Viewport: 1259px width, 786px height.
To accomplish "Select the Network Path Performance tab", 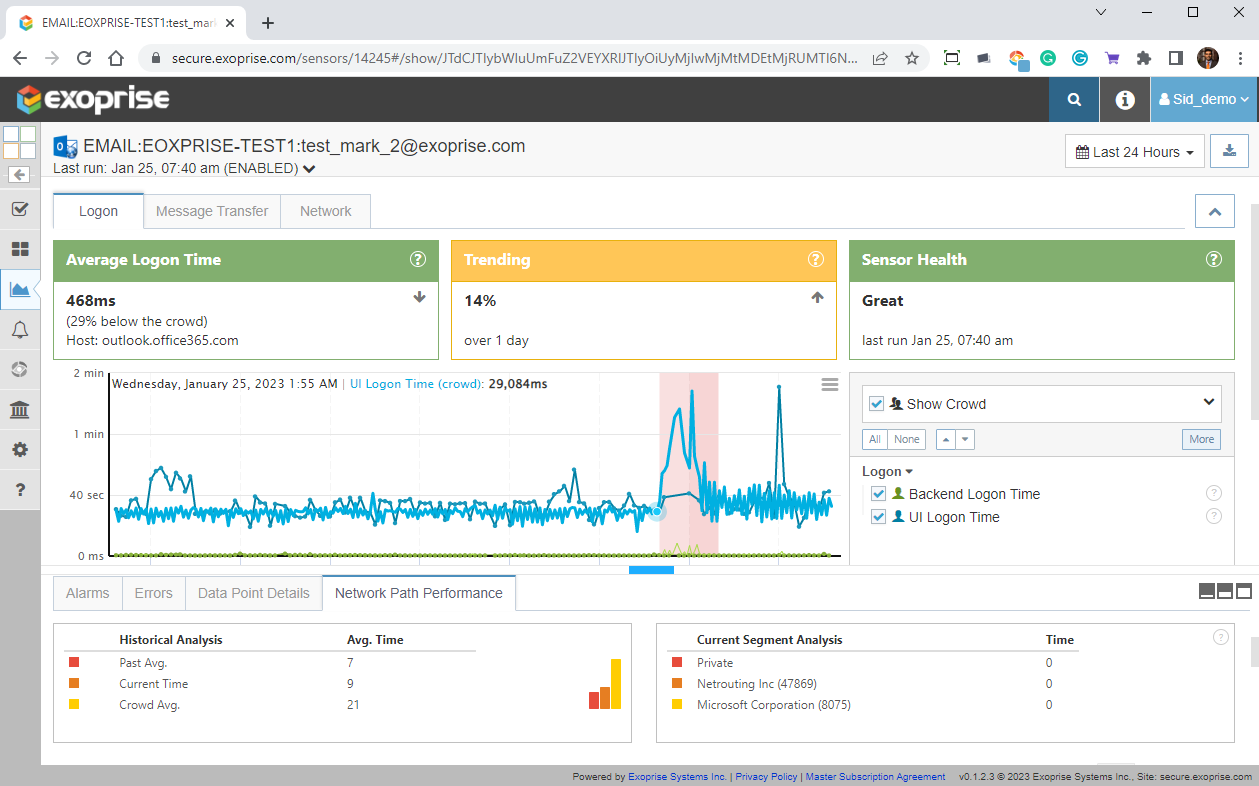I will 419,593.
